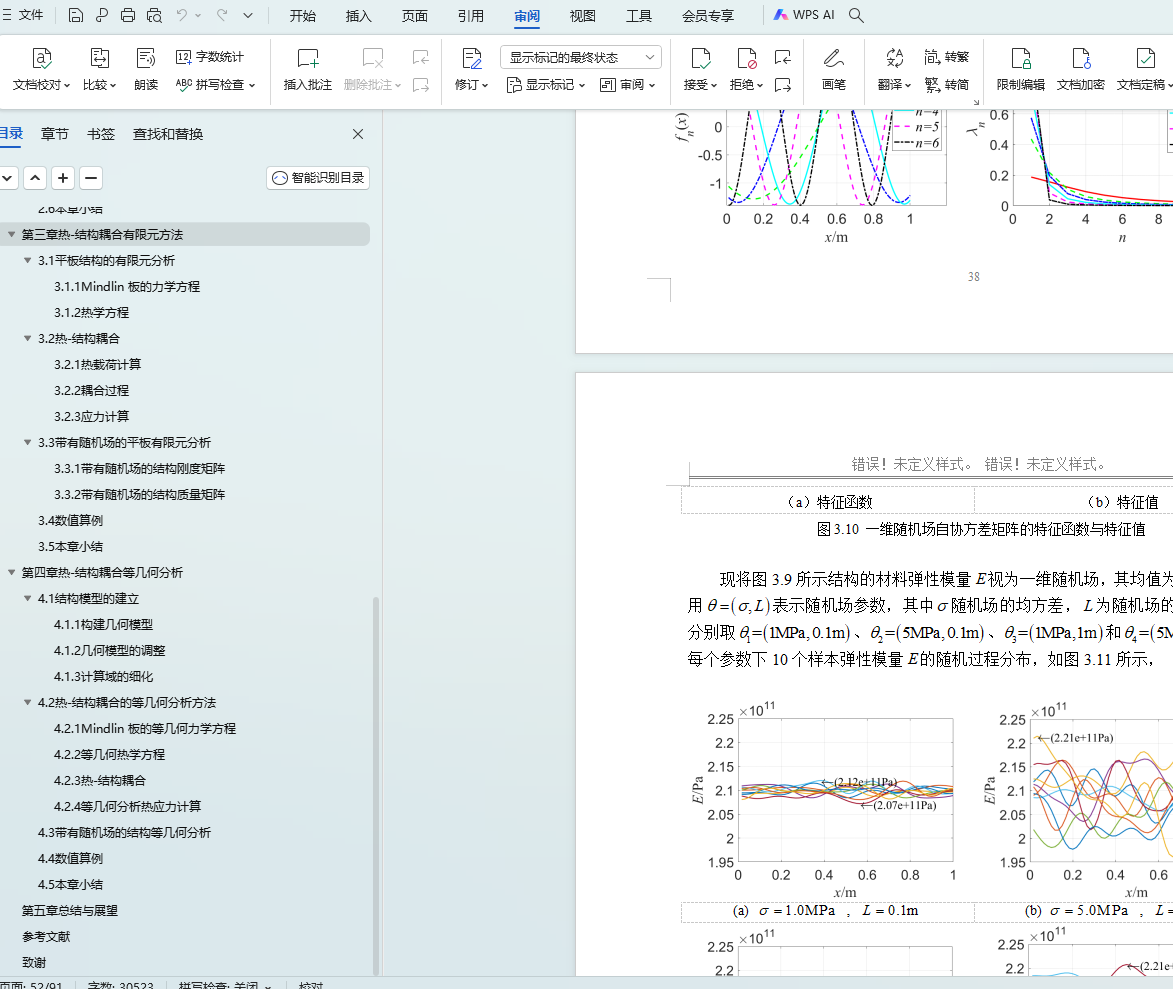Click 字数: 30523 in status bar
The width and height of the screenshot is (1173, 989).
tap(120, 985)
